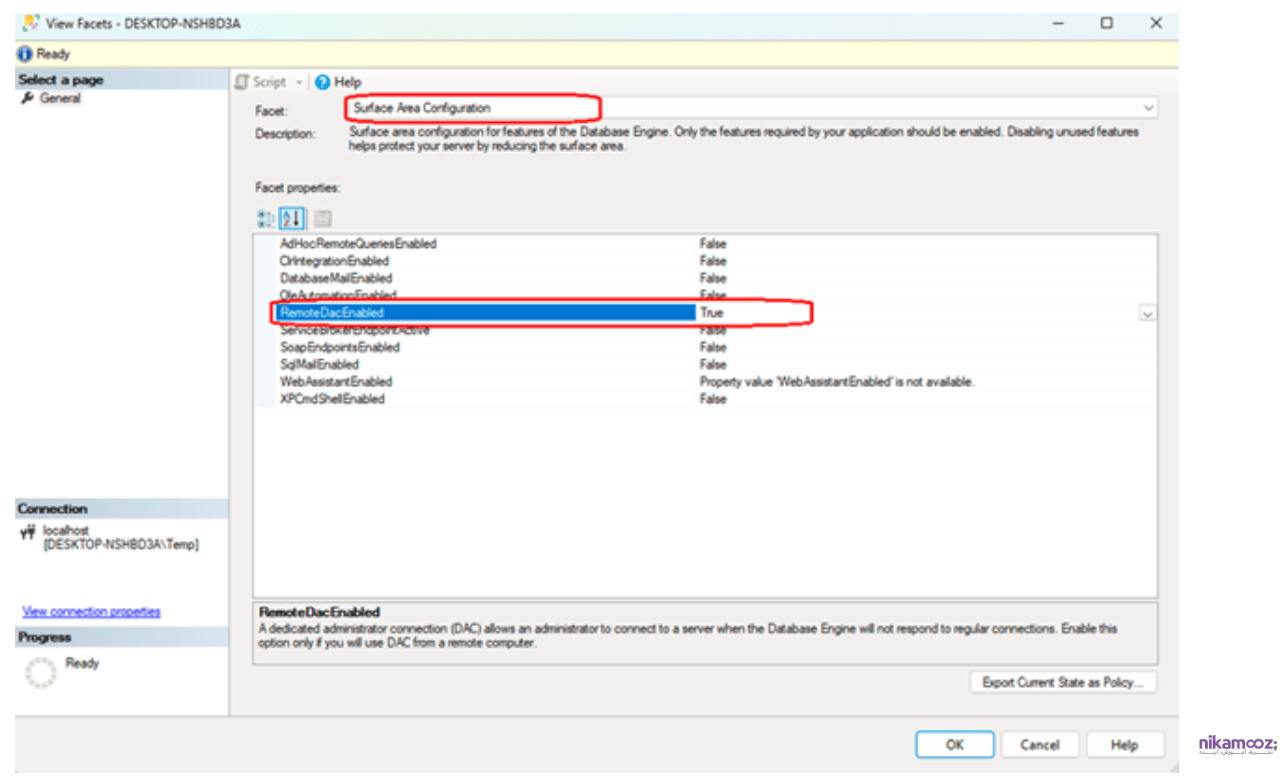Click the Categorized view icon in the property grid
This screenshot has width=1281, height=784.
pos(266,218)
